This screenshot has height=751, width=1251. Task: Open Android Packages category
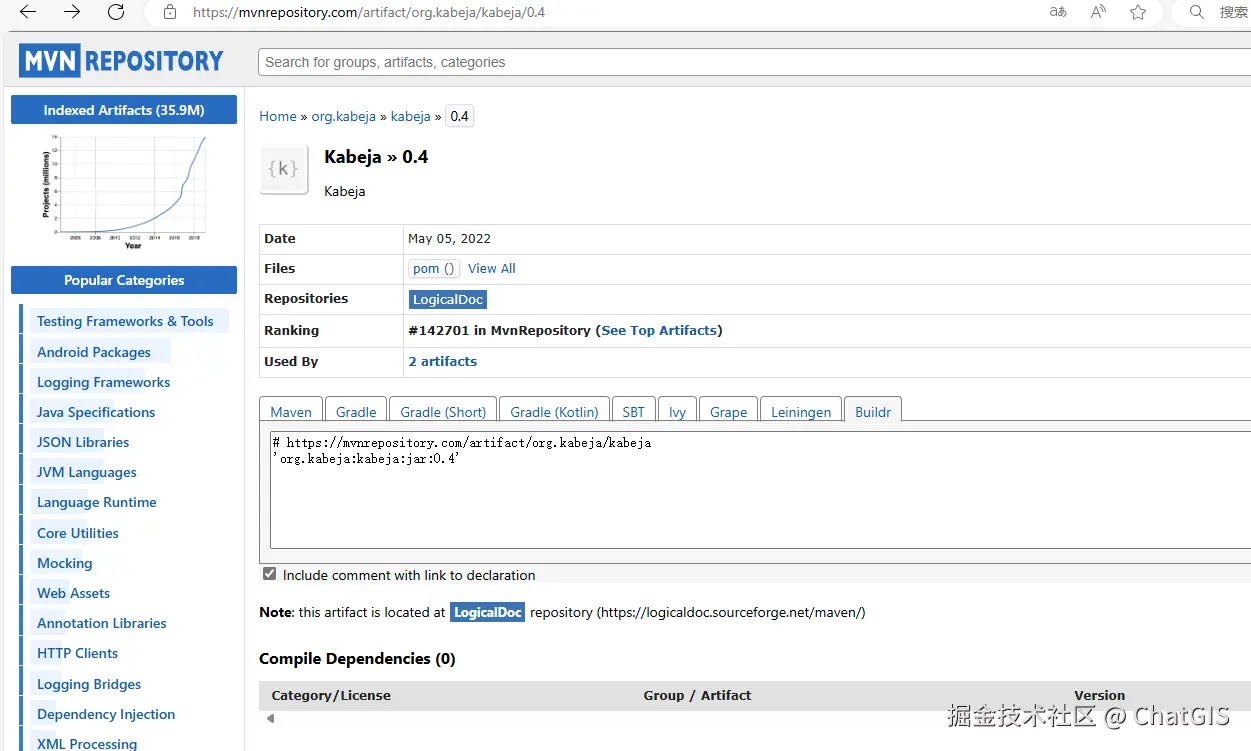[94, 352]
